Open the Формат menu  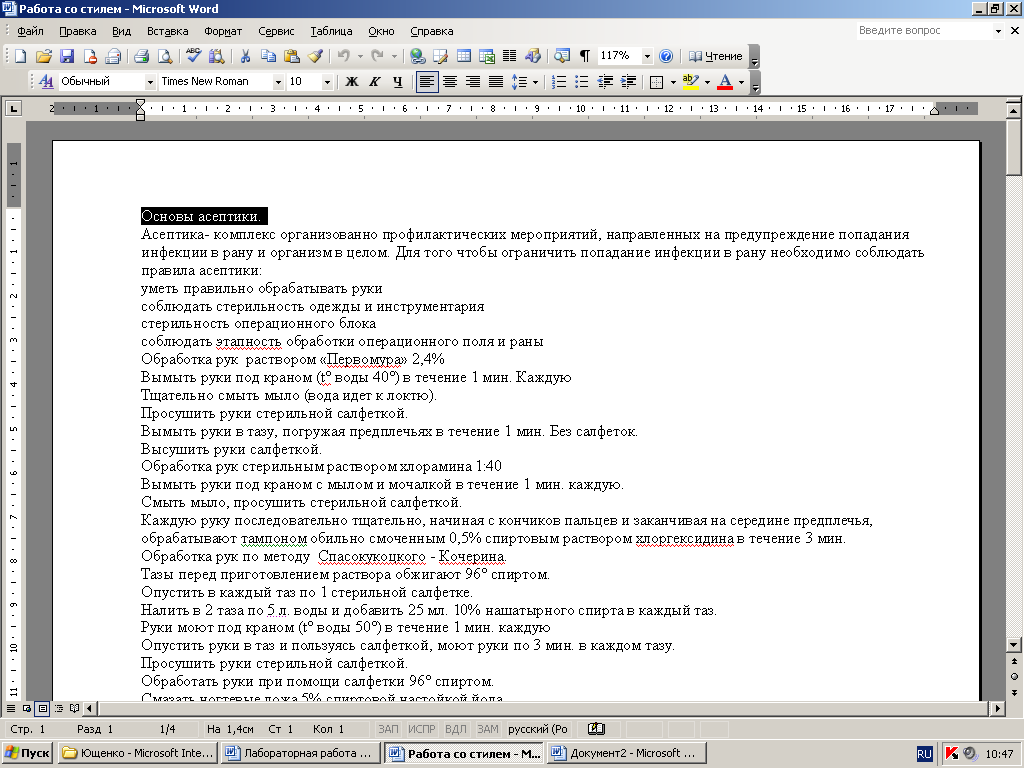(x=223, y=31)
